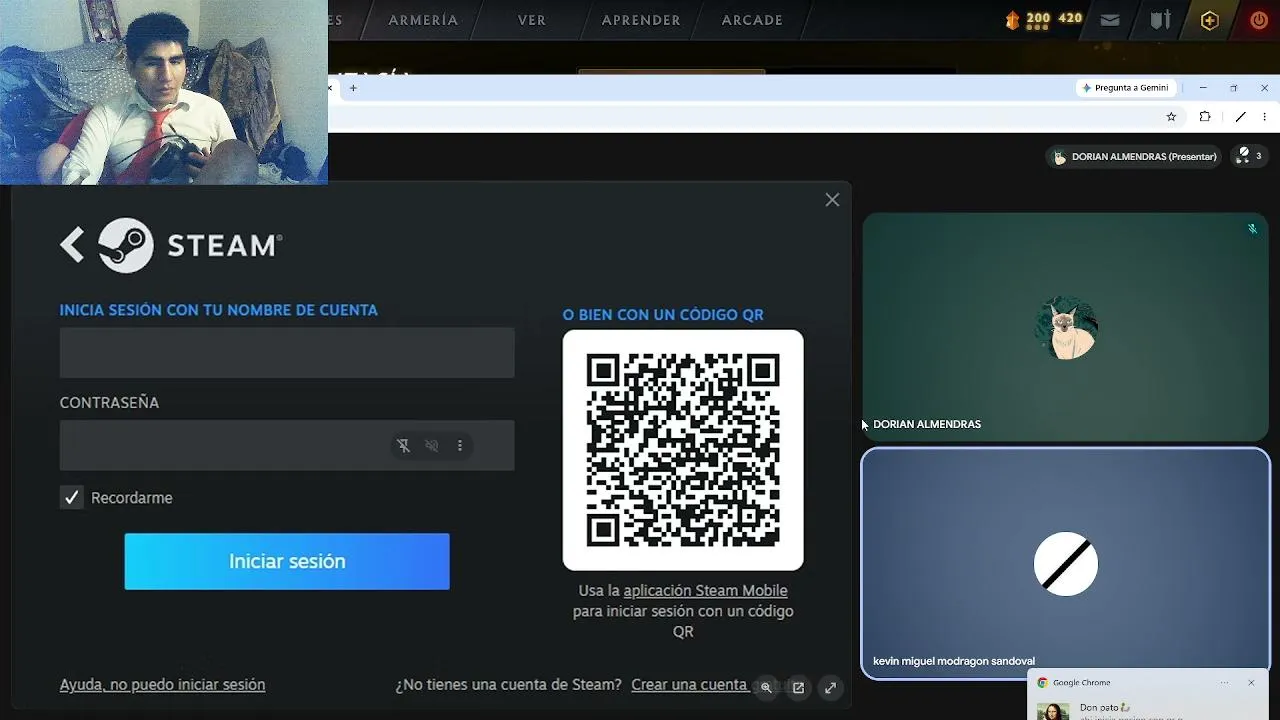Follow the 'aplicación Steam Mobile' link
This screenshot has height=720, width=1280.
pos(705,591)
